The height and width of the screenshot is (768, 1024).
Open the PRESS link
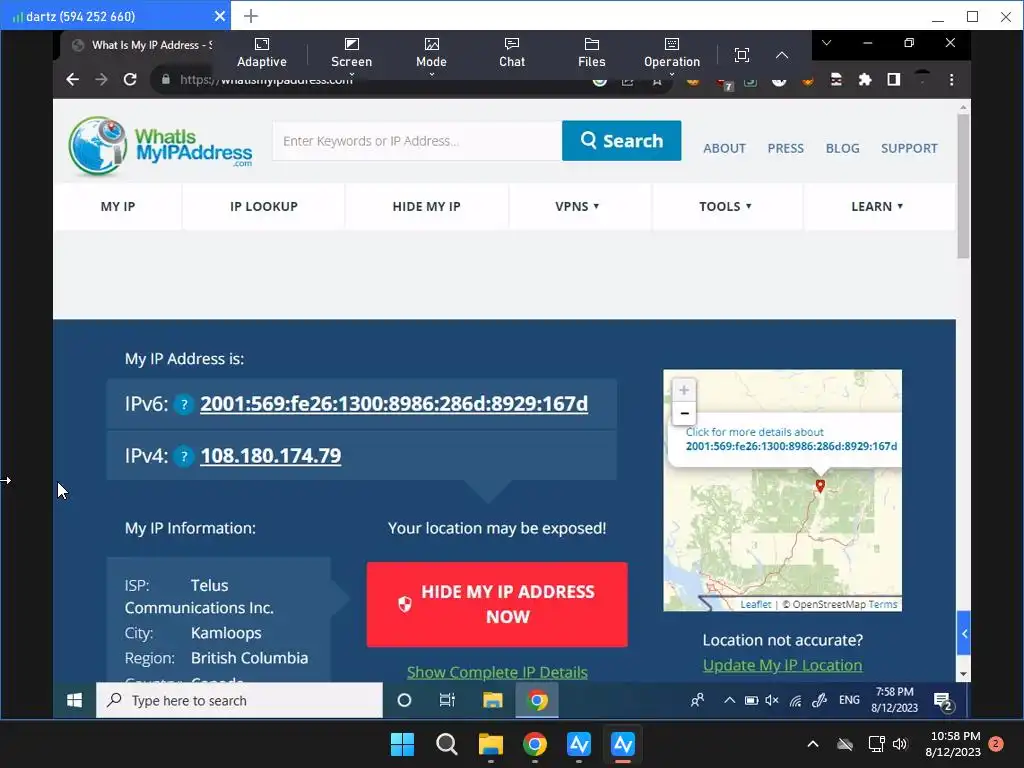(785, 148)
